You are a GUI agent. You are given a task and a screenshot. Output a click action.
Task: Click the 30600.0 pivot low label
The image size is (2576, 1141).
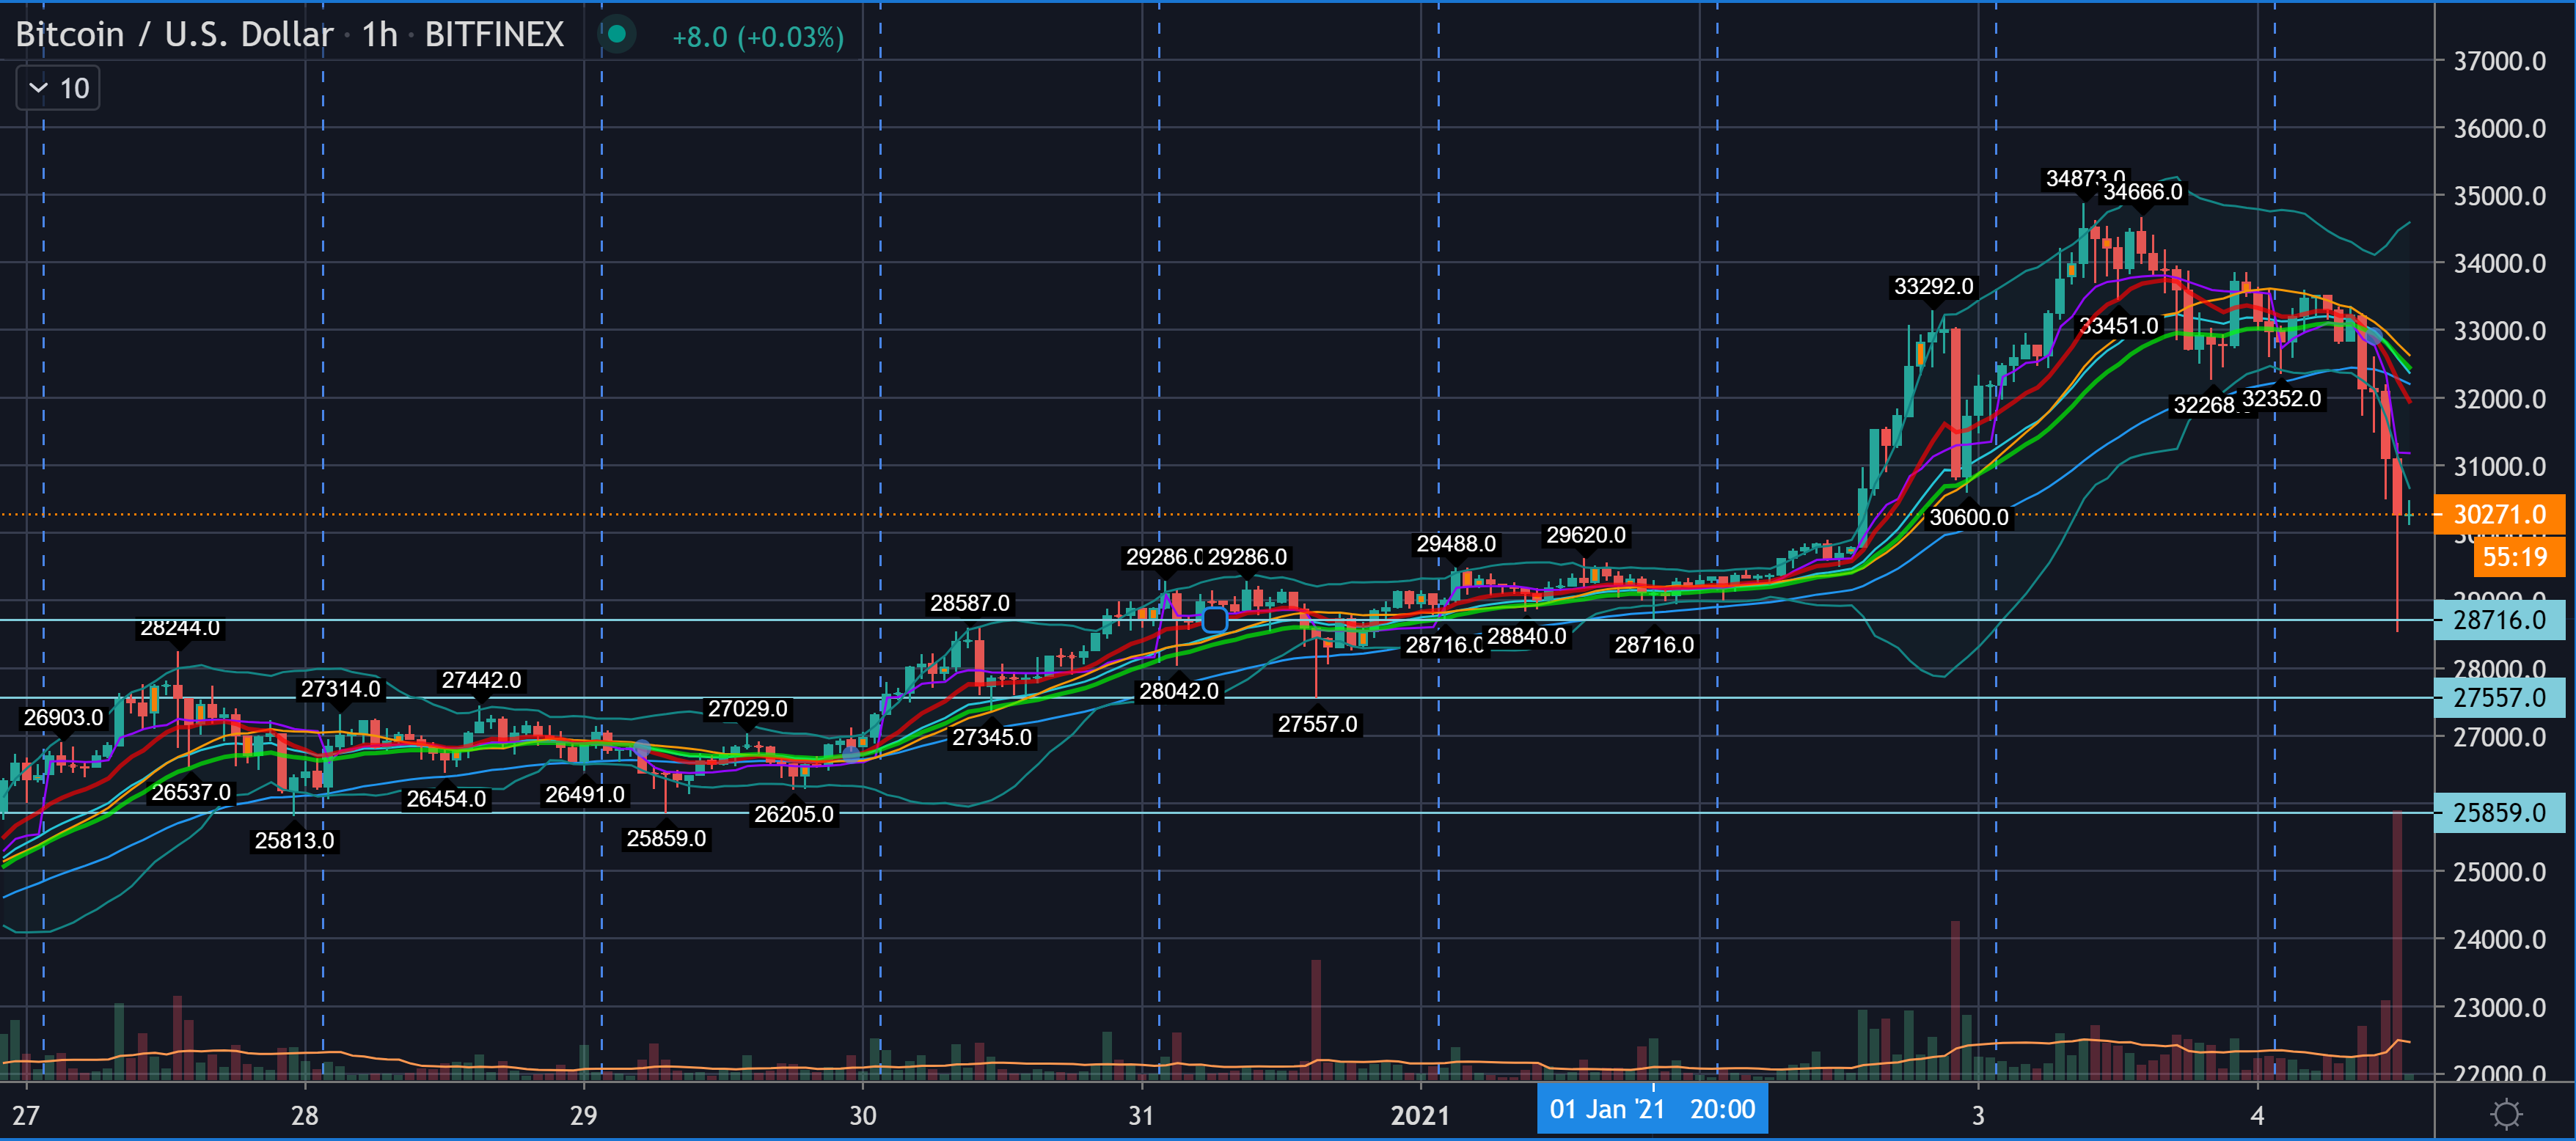coord(1968,517)
